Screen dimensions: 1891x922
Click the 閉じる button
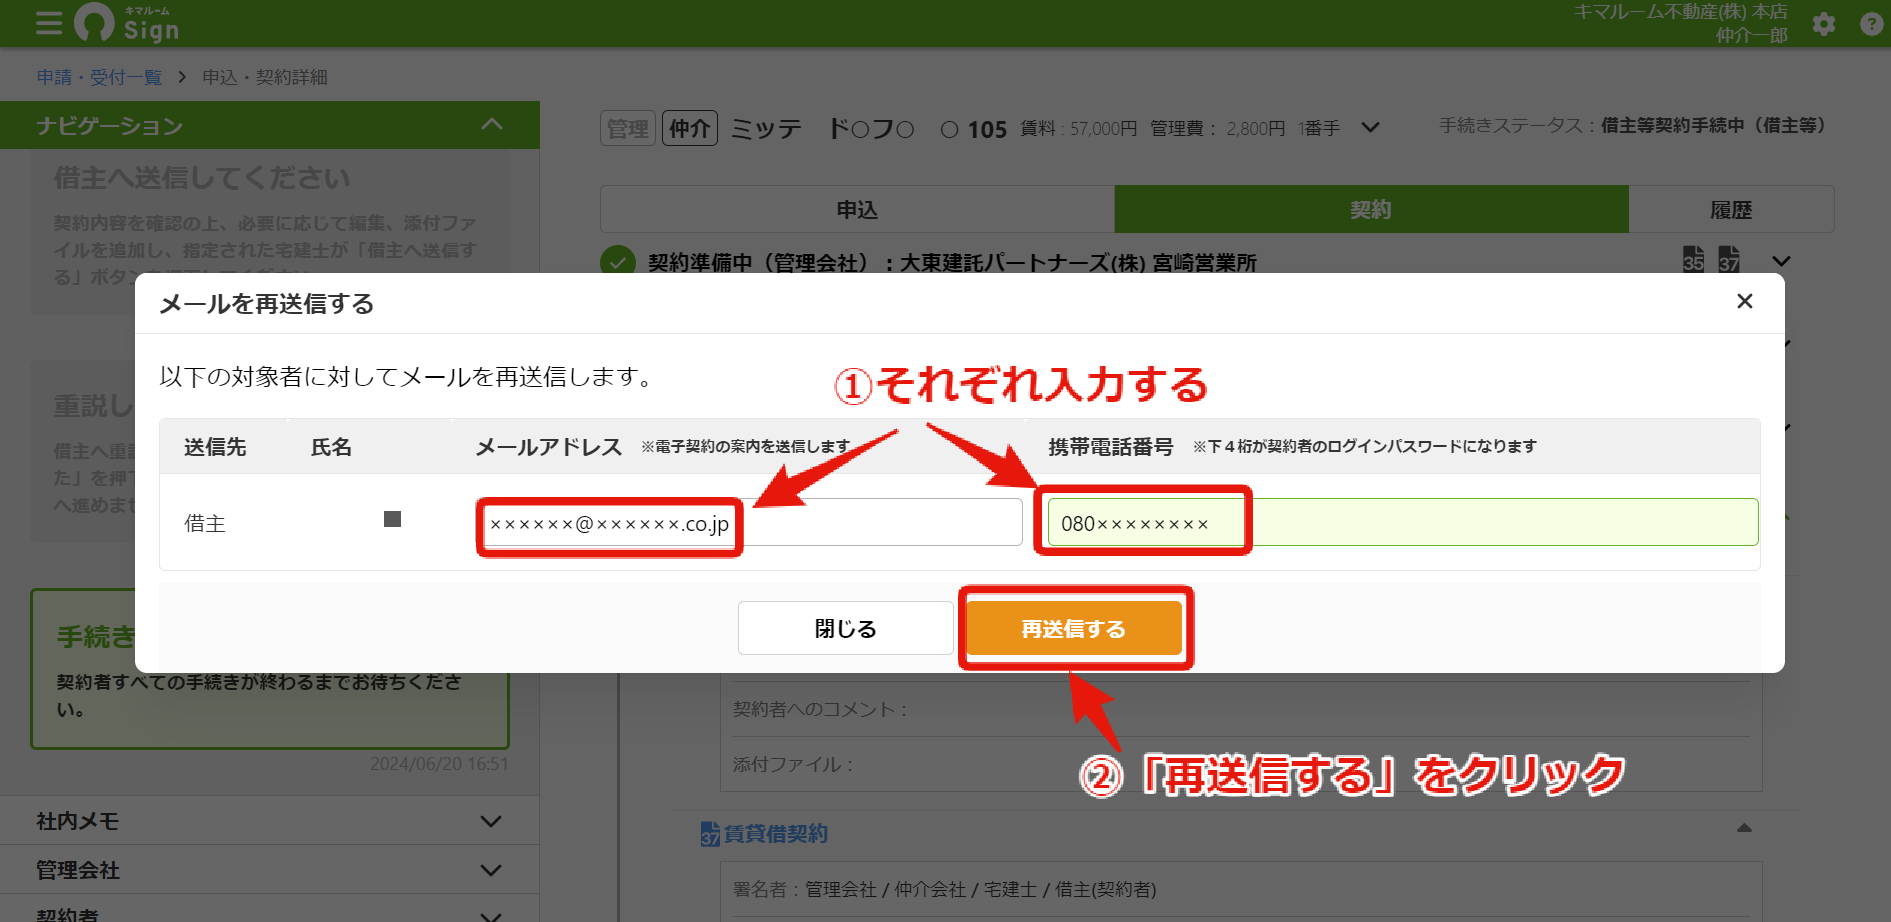pos(846,628)
